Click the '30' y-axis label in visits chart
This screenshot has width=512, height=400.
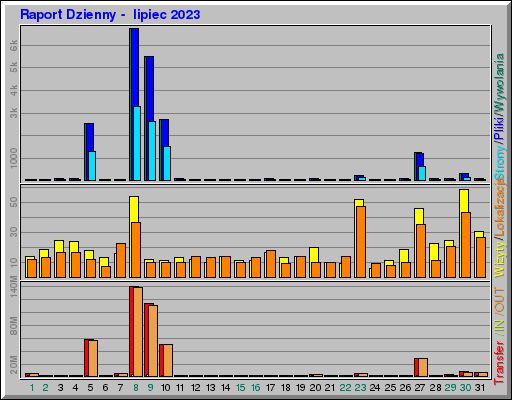pos(14,232)
